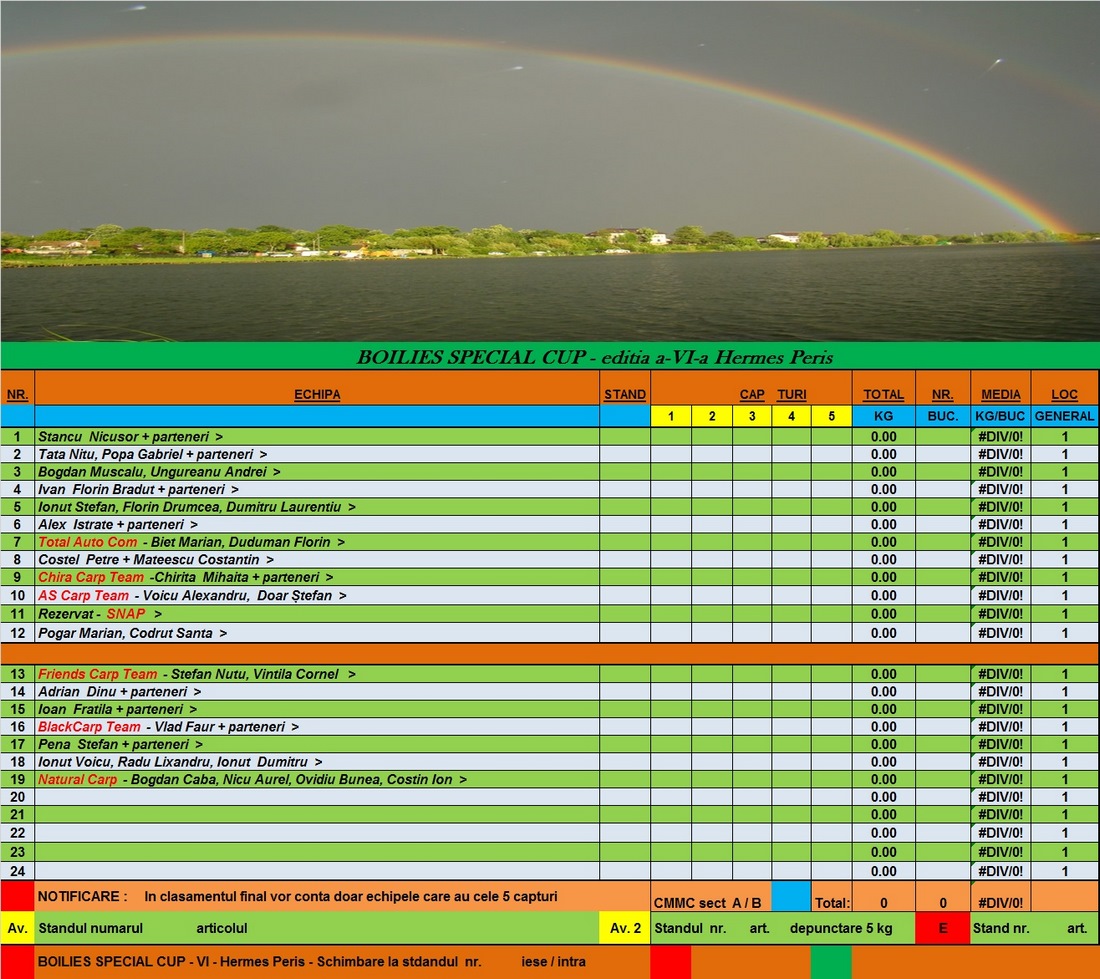The width and height of the screenshot is (1100, 979).
Task: Select yellow cap turi column 5 header
Action: pos(831,416)
